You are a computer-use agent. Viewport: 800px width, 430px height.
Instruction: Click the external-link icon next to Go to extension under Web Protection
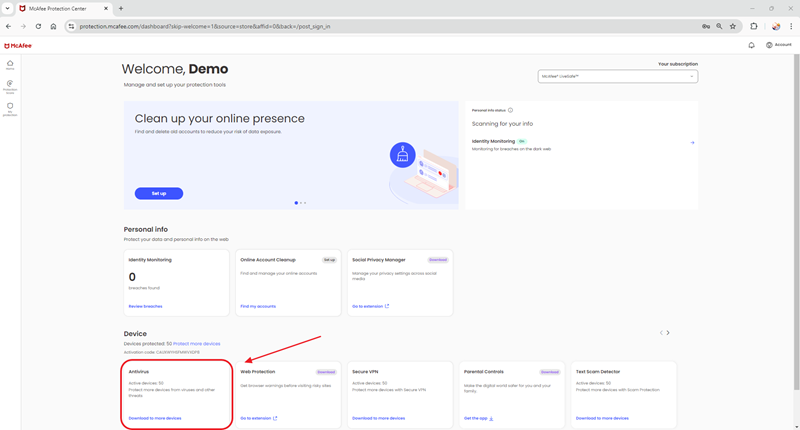[275, 418]
